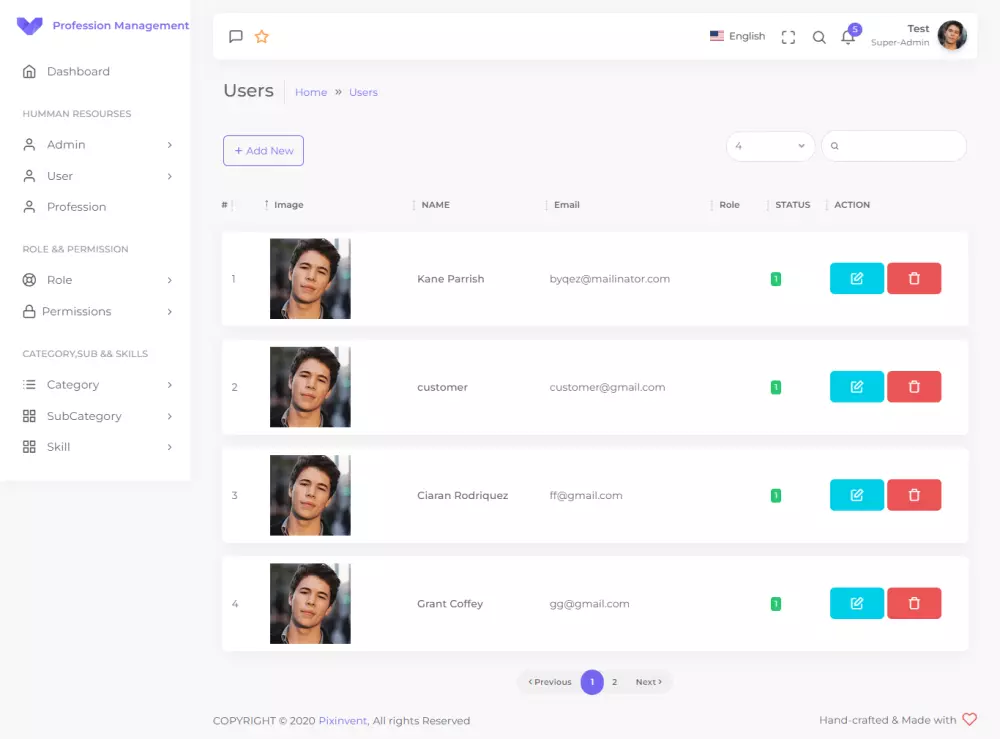This screenshot has width=1000, height=739.
Task: Click the Add New button
Action: pos(263,150)
